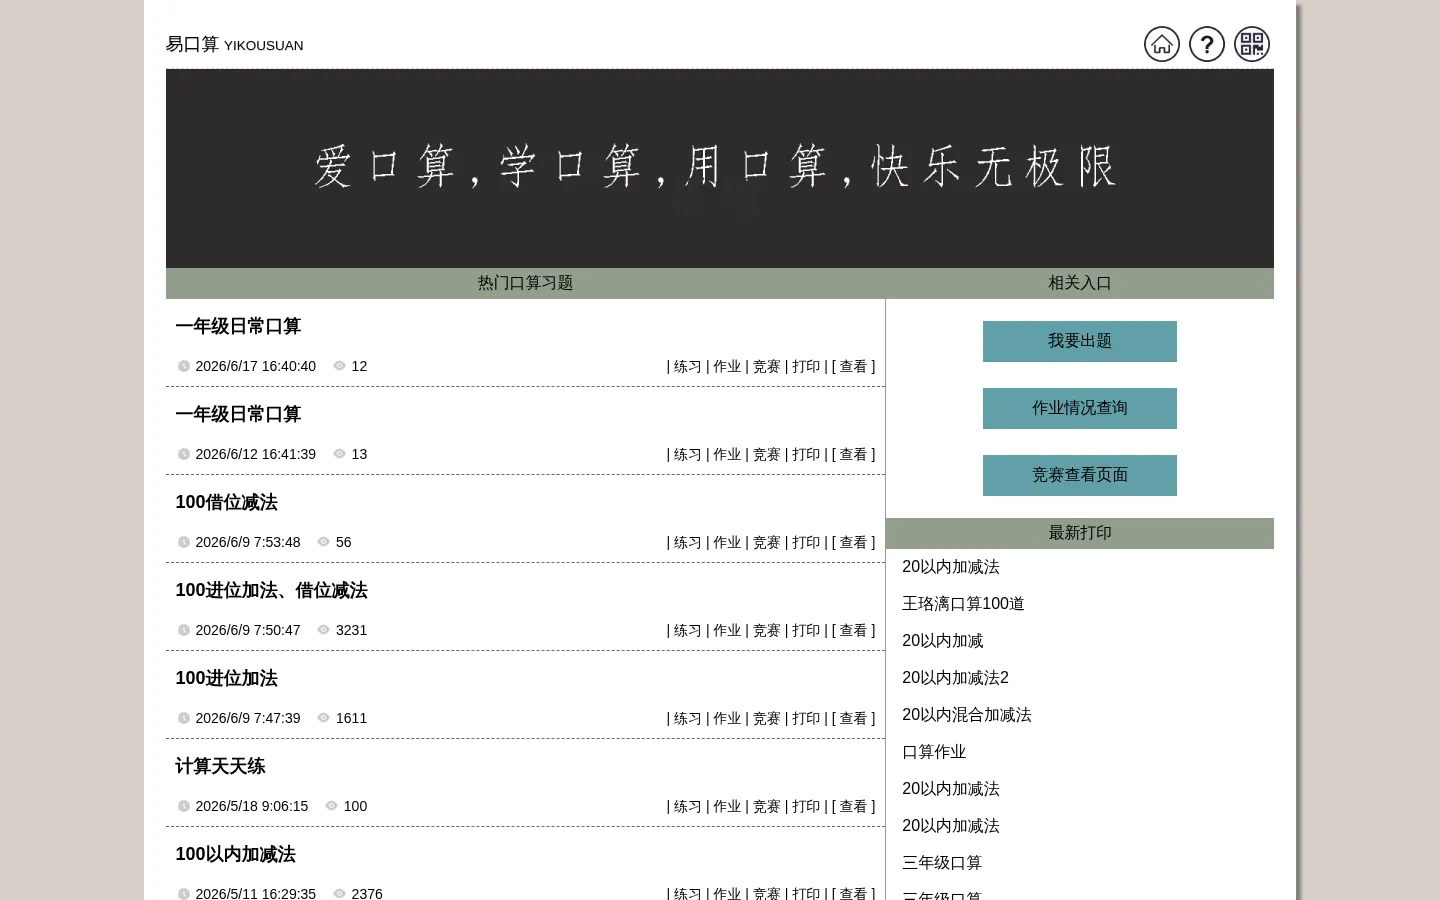The width and height of the screenshot is (1440, 900).
Task: Open the 100以内加减法 exercise title
Action: (x=235, y=854)
